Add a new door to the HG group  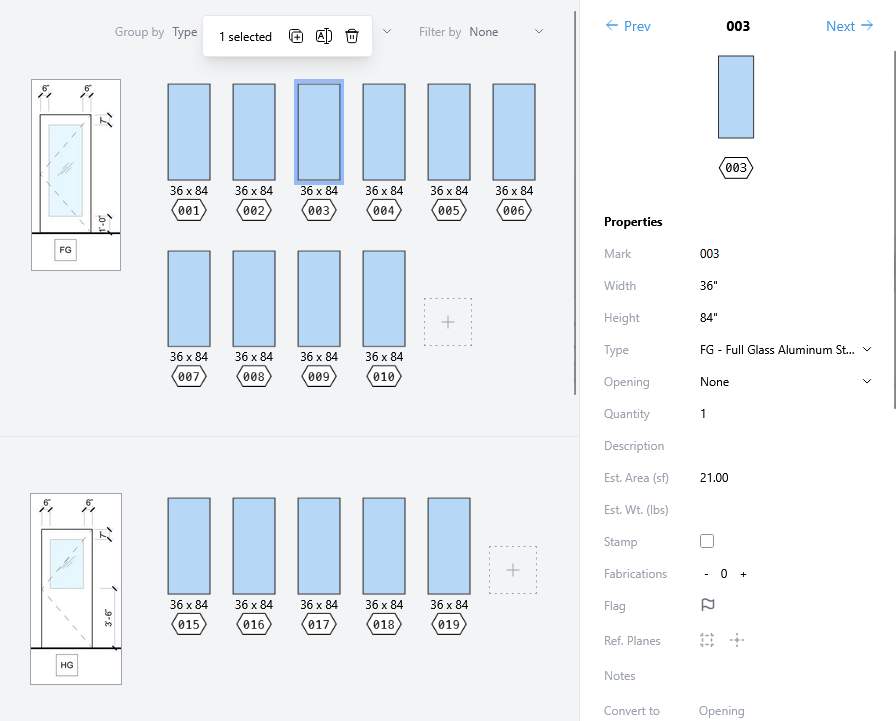pos(513,570)
